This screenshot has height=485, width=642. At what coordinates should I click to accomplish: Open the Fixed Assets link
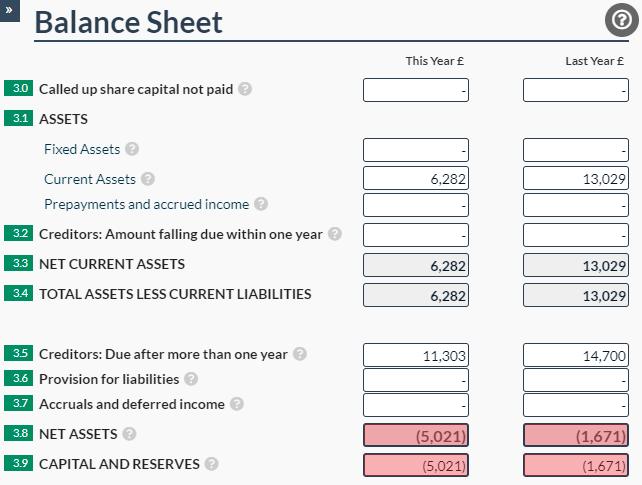pos(82,149)
